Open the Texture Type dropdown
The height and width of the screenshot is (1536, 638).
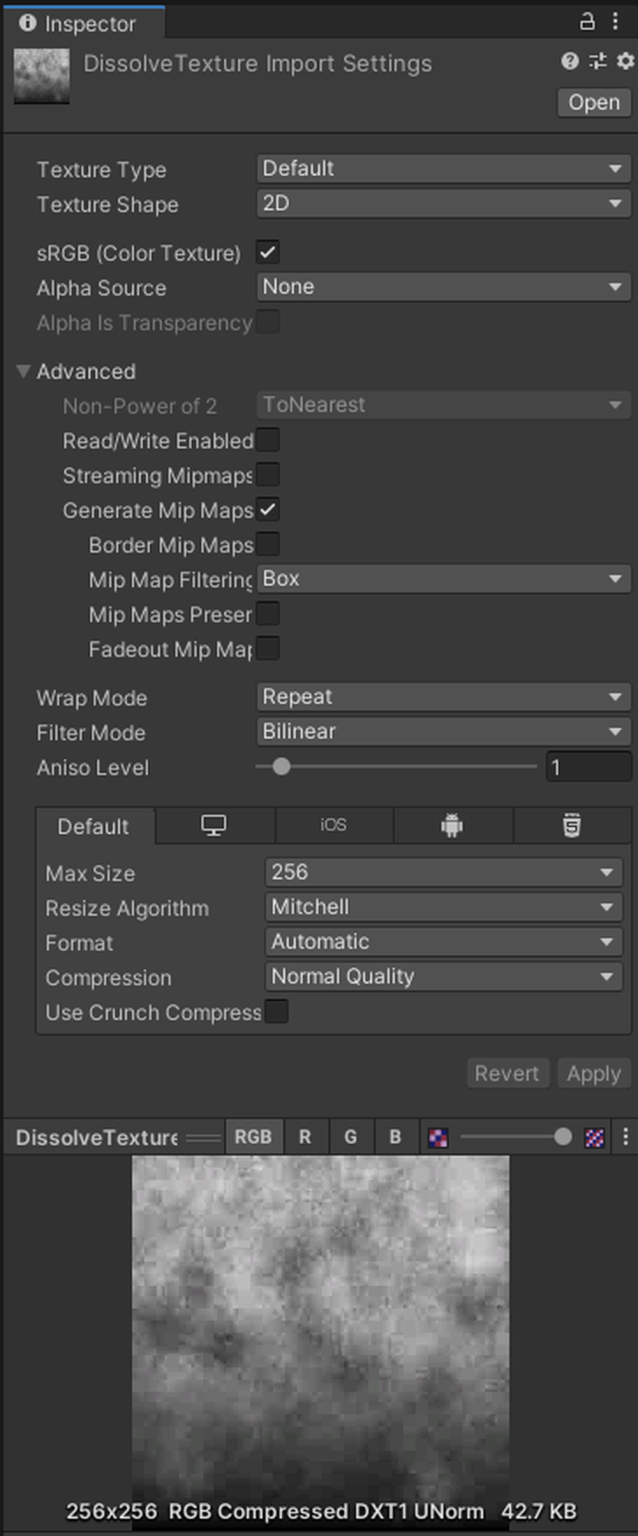[443, 168]
